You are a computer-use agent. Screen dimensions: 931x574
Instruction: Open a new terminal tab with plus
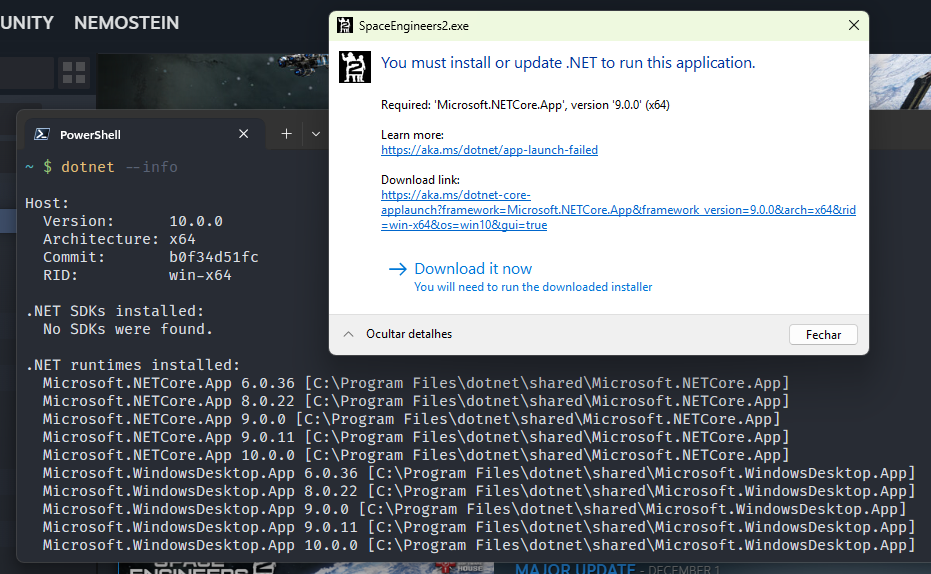[x=286, y=134]
